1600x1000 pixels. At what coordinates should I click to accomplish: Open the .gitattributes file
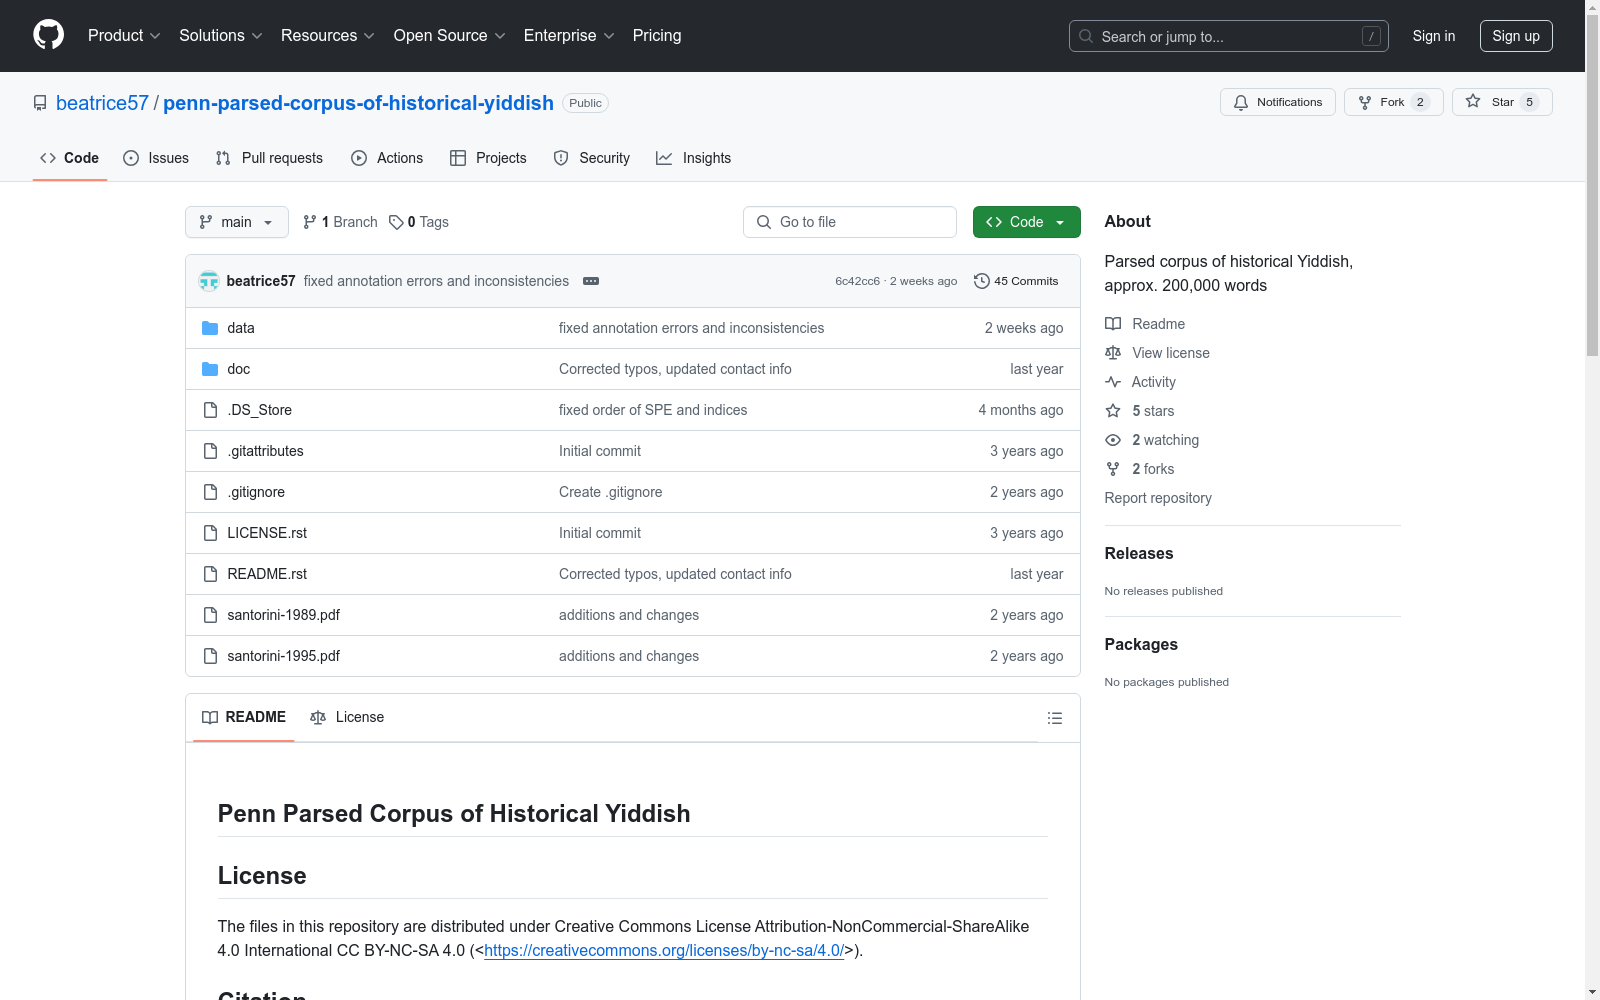pos(265,451)
